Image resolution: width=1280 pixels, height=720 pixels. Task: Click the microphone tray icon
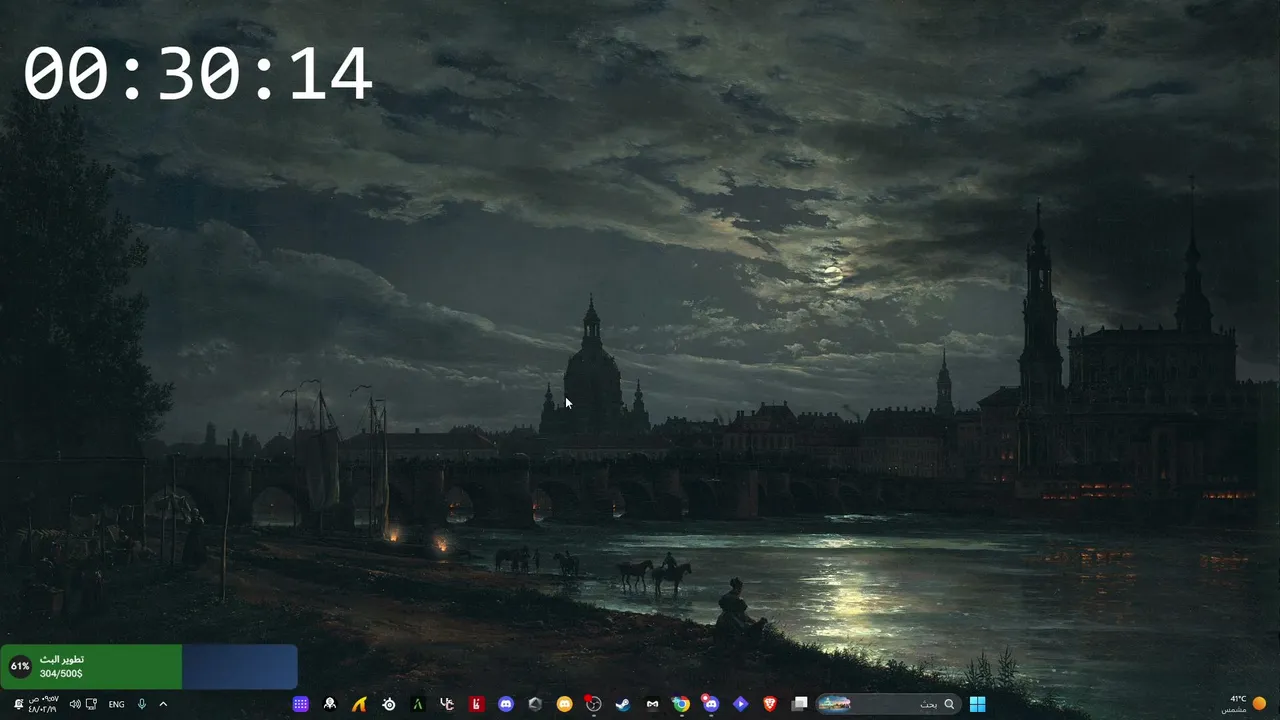coord(142,704)
